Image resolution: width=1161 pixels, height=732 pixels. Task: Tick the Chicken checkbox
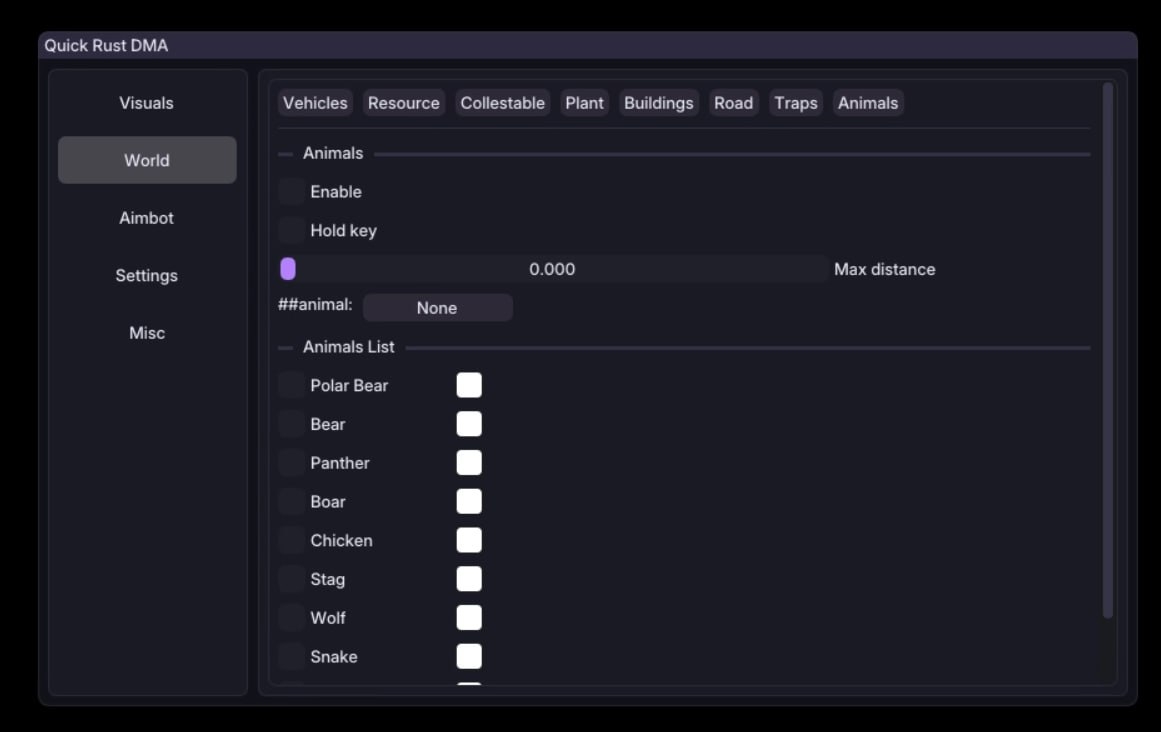pyautogui.click(x=291, y=541)
